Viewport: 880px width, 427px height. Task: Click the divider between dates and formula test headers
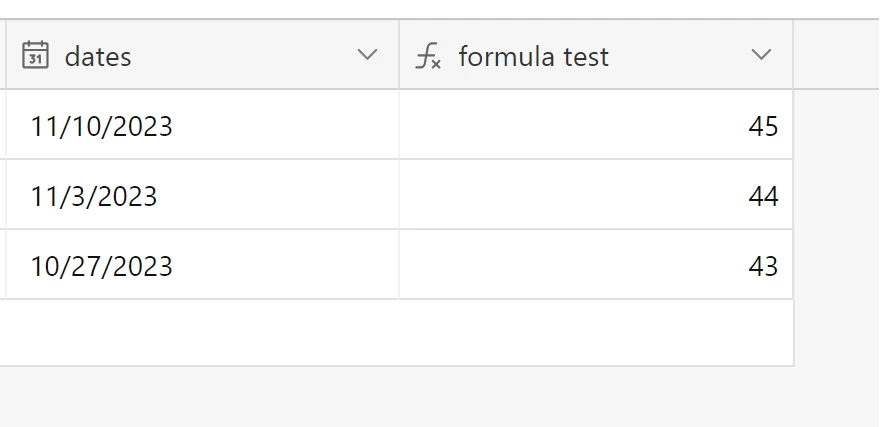tap(399, 54)
